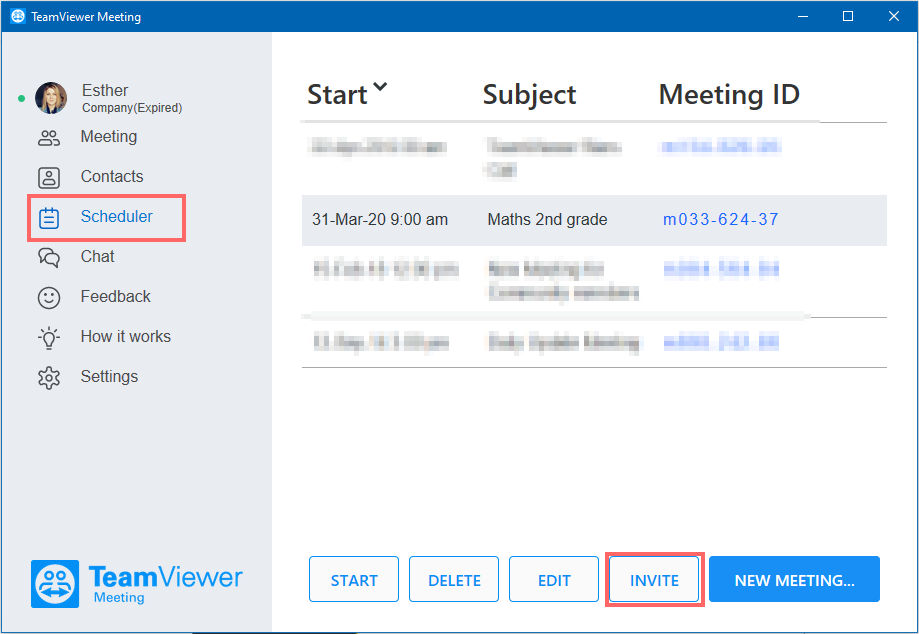Image resolution: width=919 pixels, height=634 pixels.
Task: Click Esther's profile avatar
Action: 51,98
